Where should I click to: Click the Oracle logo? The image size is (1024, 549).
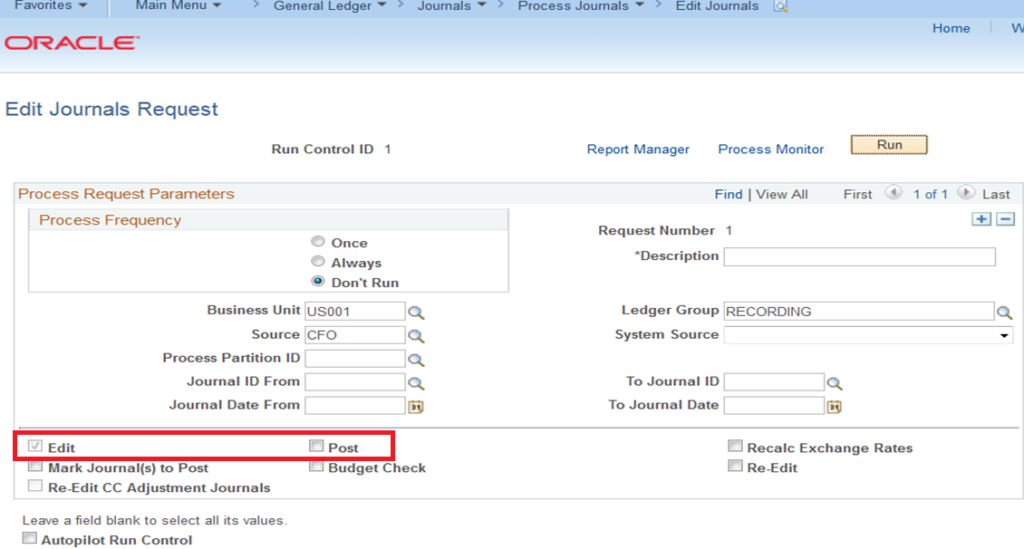coord(72,43)
